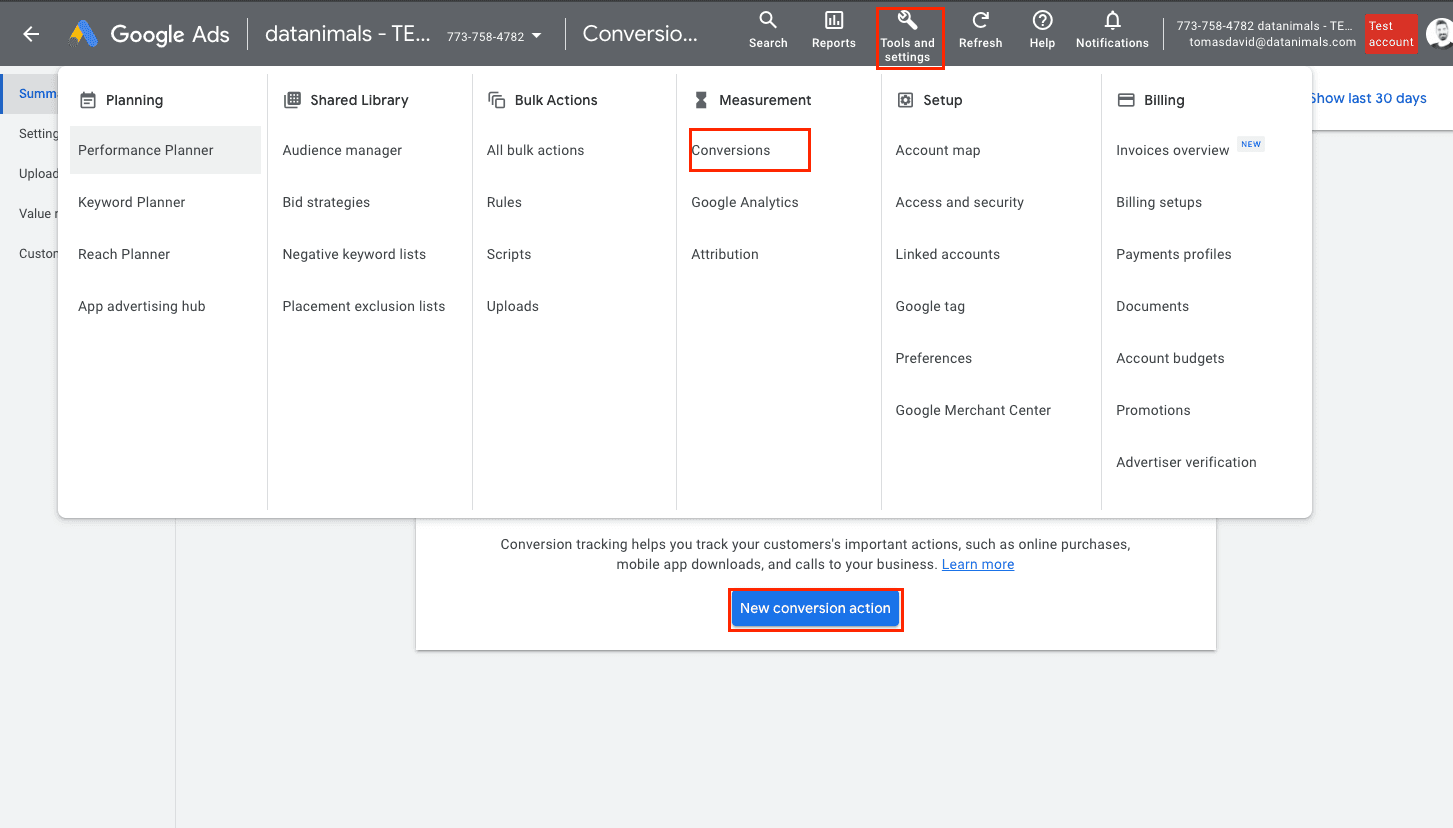
Task: Open the Notifications bell icon
Action: pos(1112,20)
